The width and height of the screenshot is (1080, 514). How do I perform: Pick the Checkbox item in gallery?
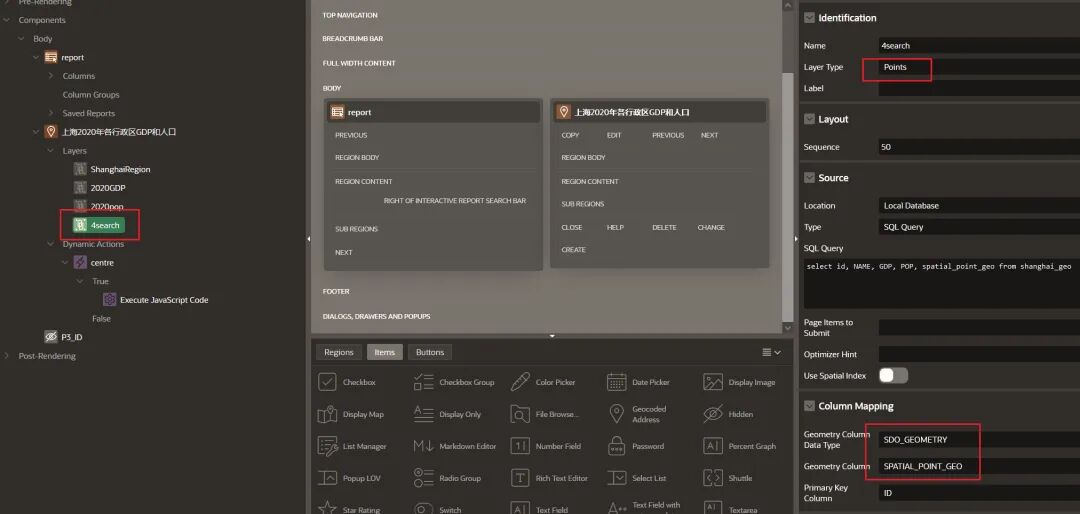347,382
